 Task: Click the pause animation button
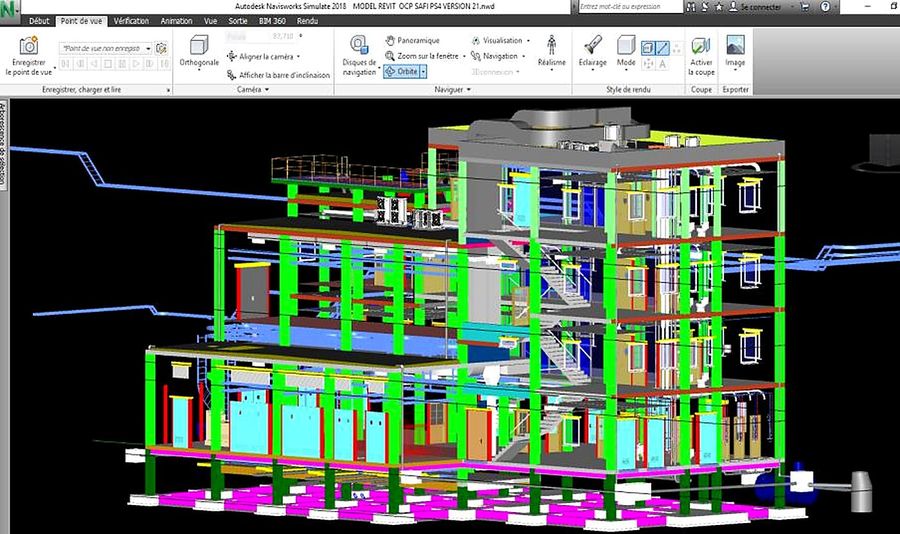pos(122,64)
